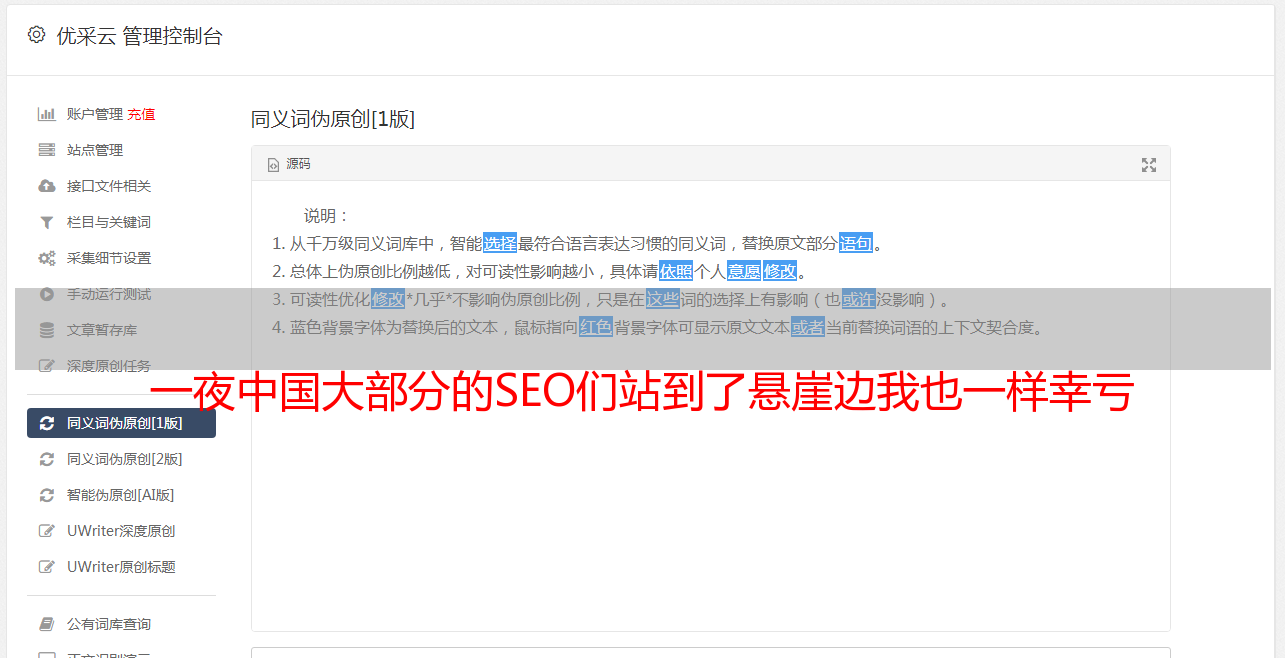Go to UWriter原创标题 page
The image size is (1285, 658).
[121, 567]
